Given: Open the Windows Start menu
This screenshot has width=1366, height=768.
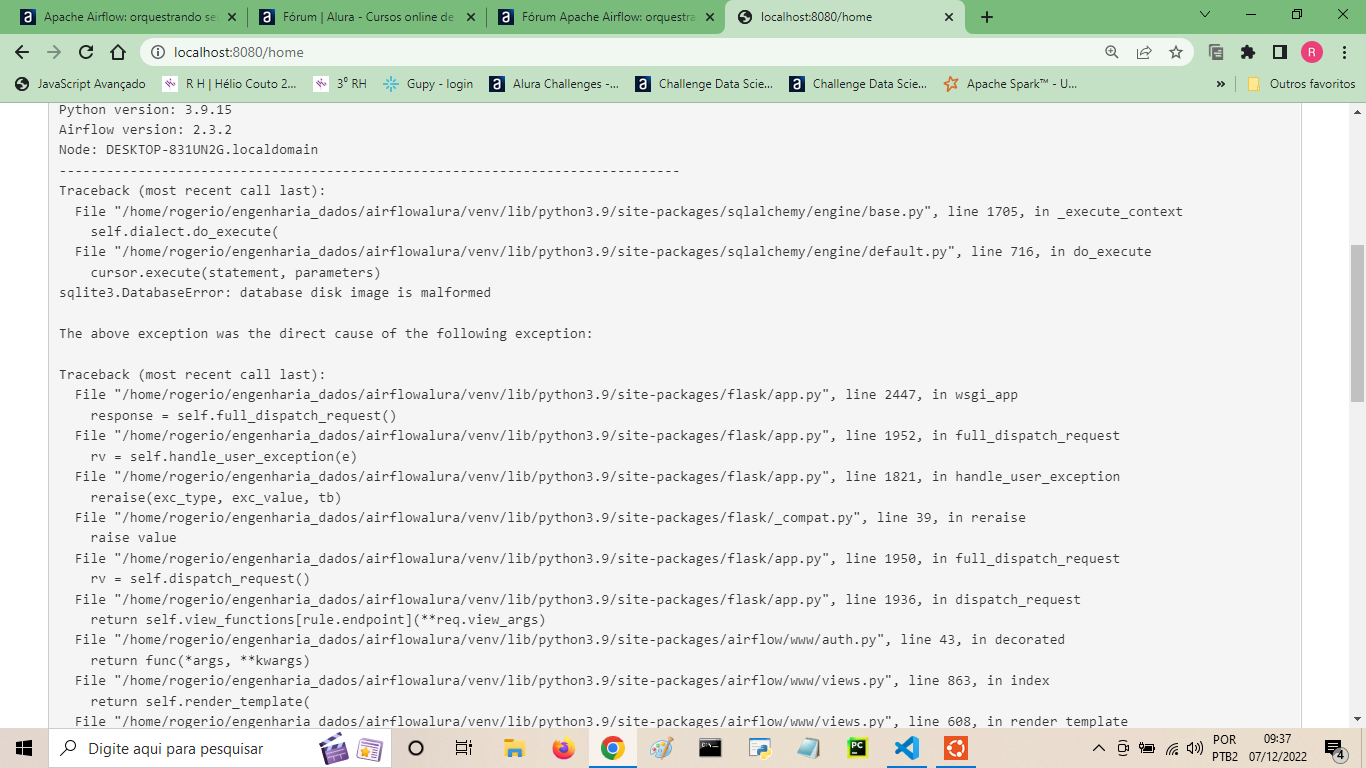Looking at the screenshot, I should [x=24, y=748].
